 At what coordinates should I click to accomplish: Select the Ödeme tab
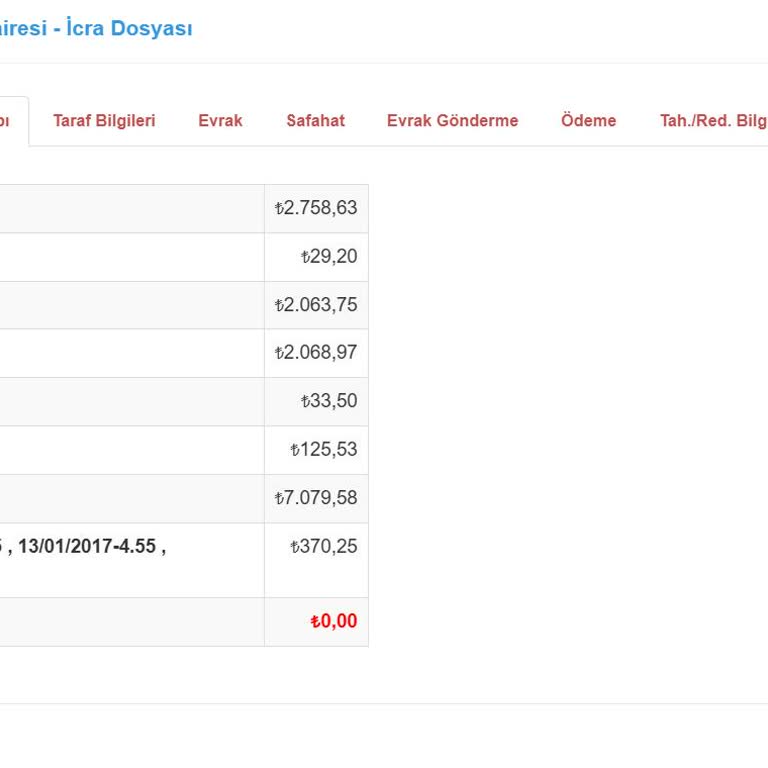(588, 121)
